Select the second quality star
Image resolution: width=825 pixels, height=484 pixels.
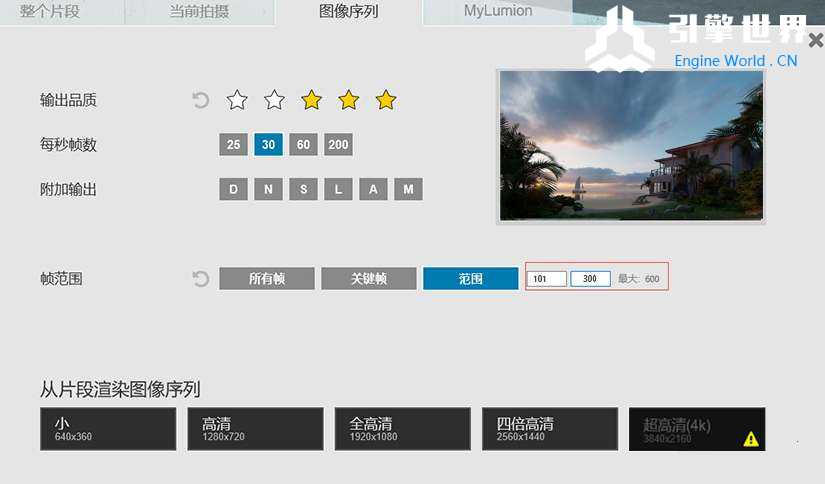coord(274,99)
